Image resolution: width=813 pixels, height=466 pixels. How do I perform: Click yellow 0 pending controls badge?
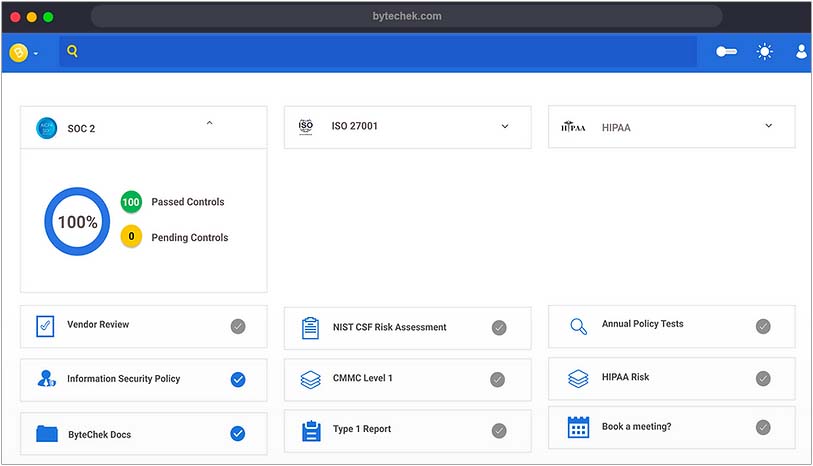coord(131,236)
